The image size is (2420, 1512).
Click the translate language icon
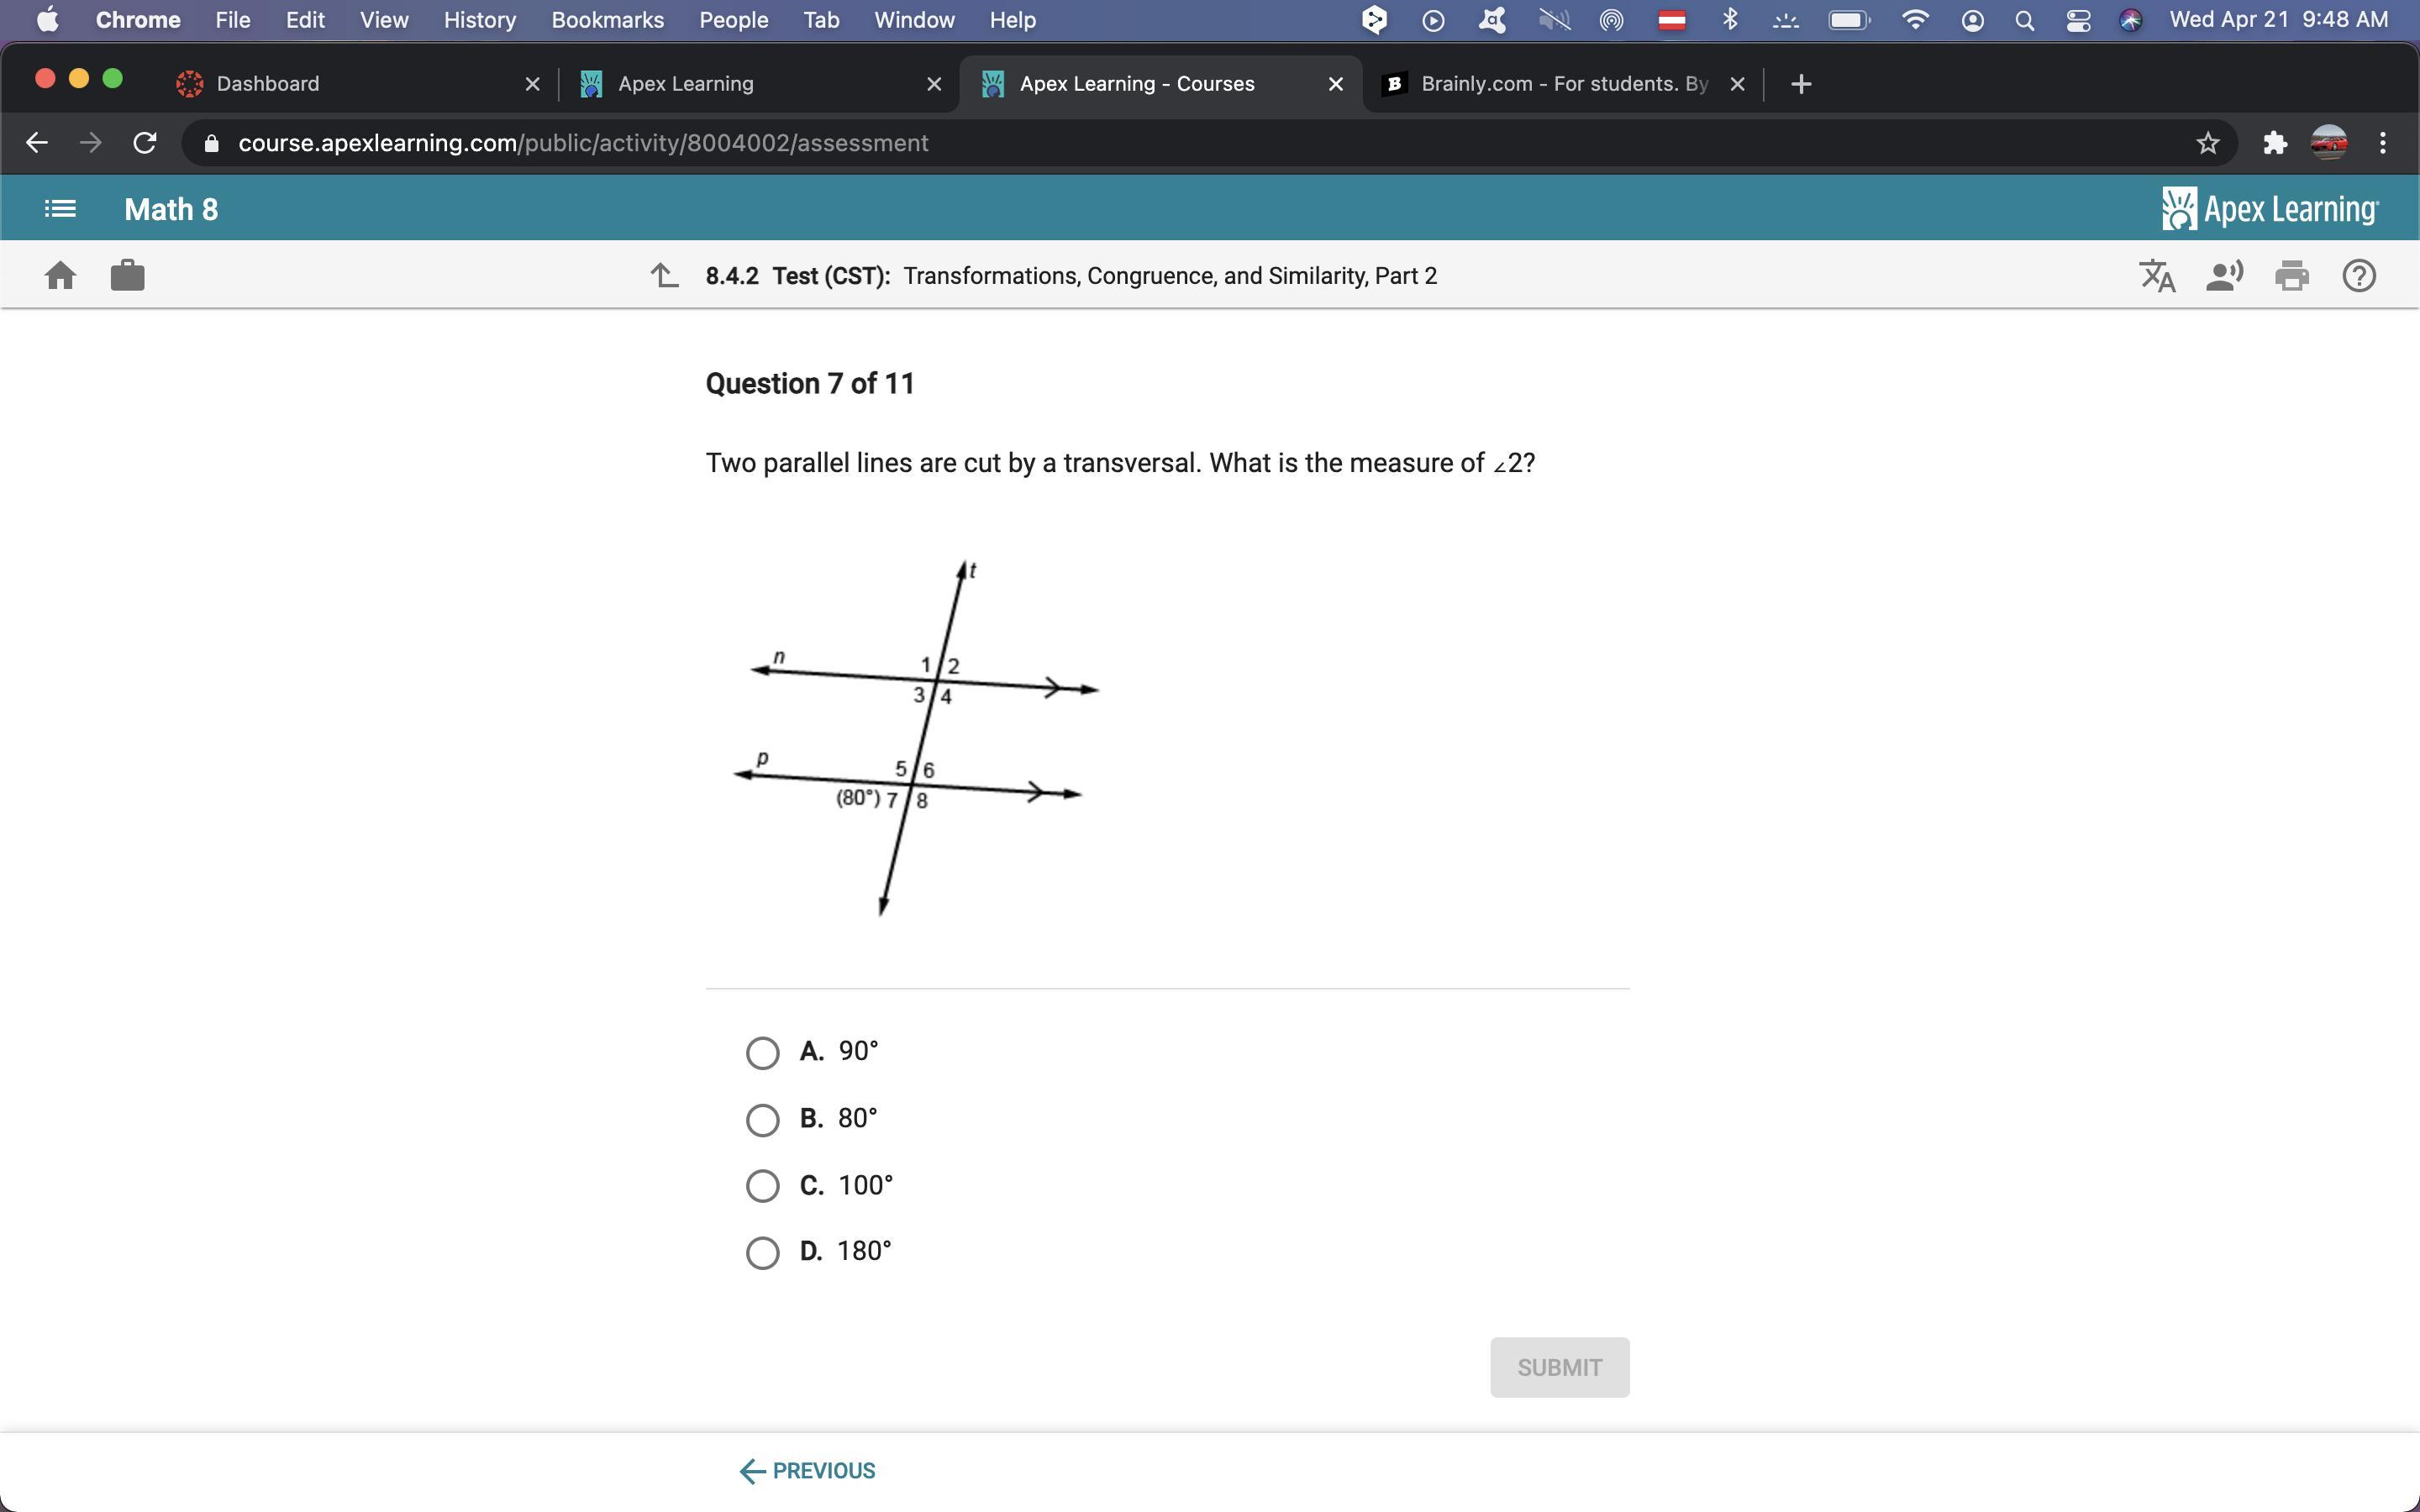click(x=2157, y=275)
